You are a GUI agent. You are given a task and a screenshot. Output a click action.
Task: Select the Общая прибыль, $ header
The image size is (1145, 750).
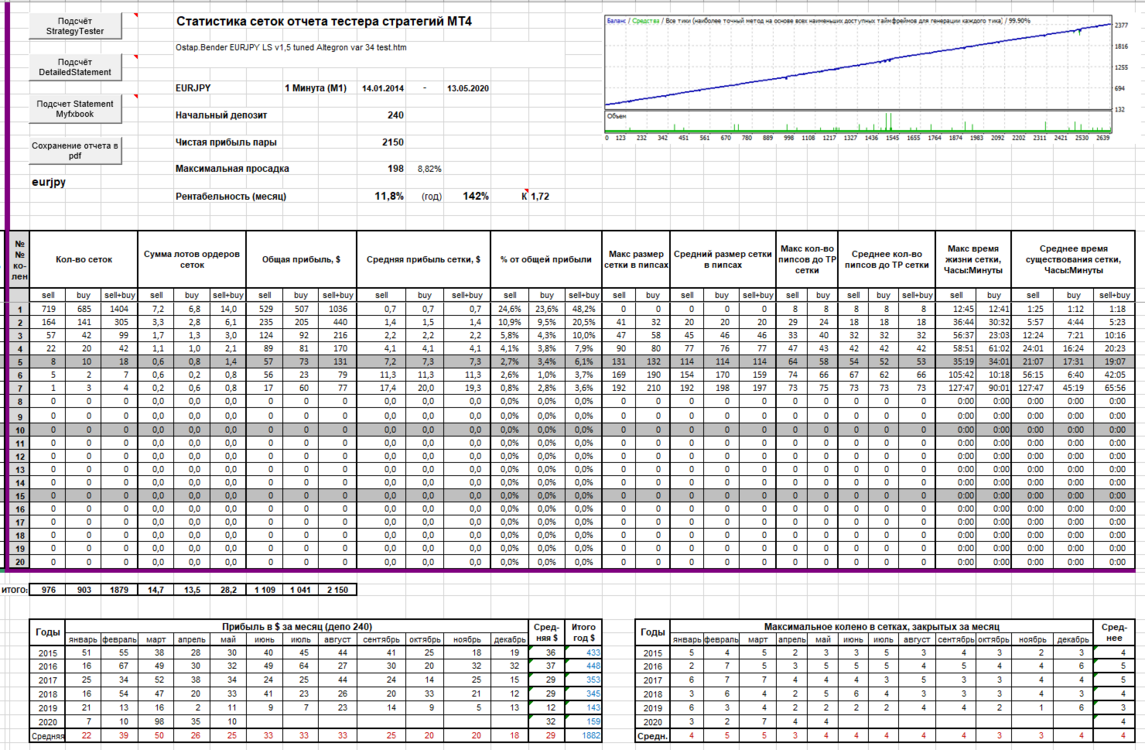pos(301,259)
